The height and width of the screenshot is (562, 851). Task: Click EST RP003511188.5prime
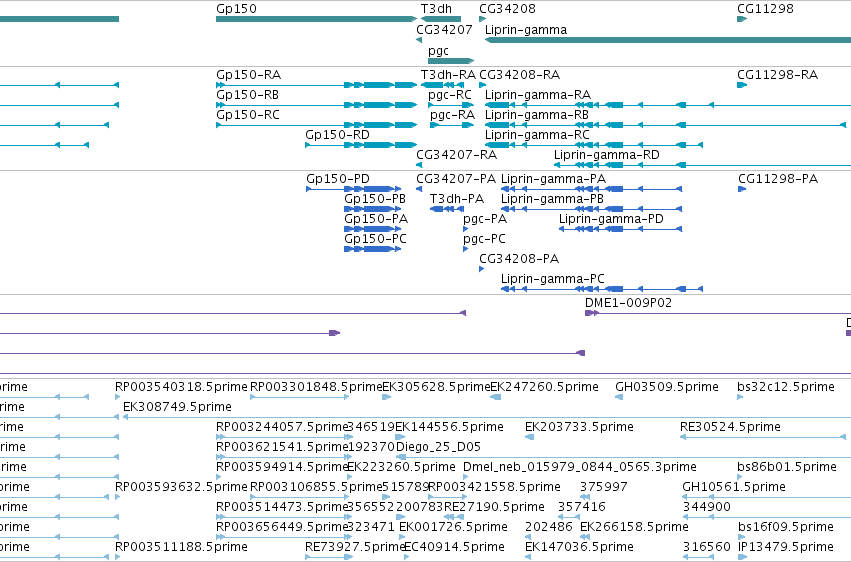(181, 548)
